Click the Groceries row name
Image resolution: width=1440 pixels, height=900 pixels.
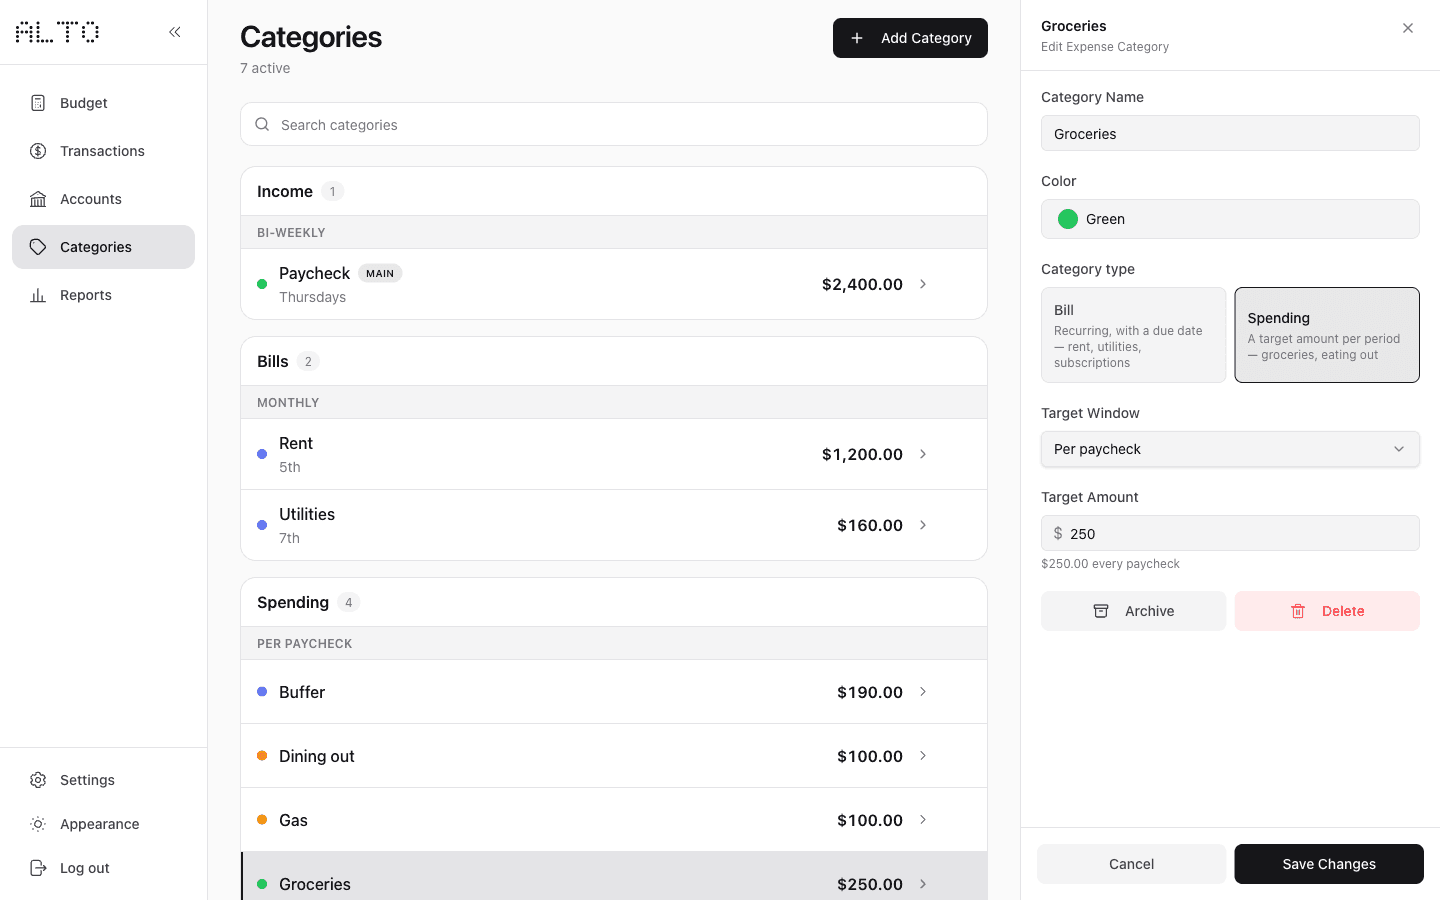(x=315, y=884)
